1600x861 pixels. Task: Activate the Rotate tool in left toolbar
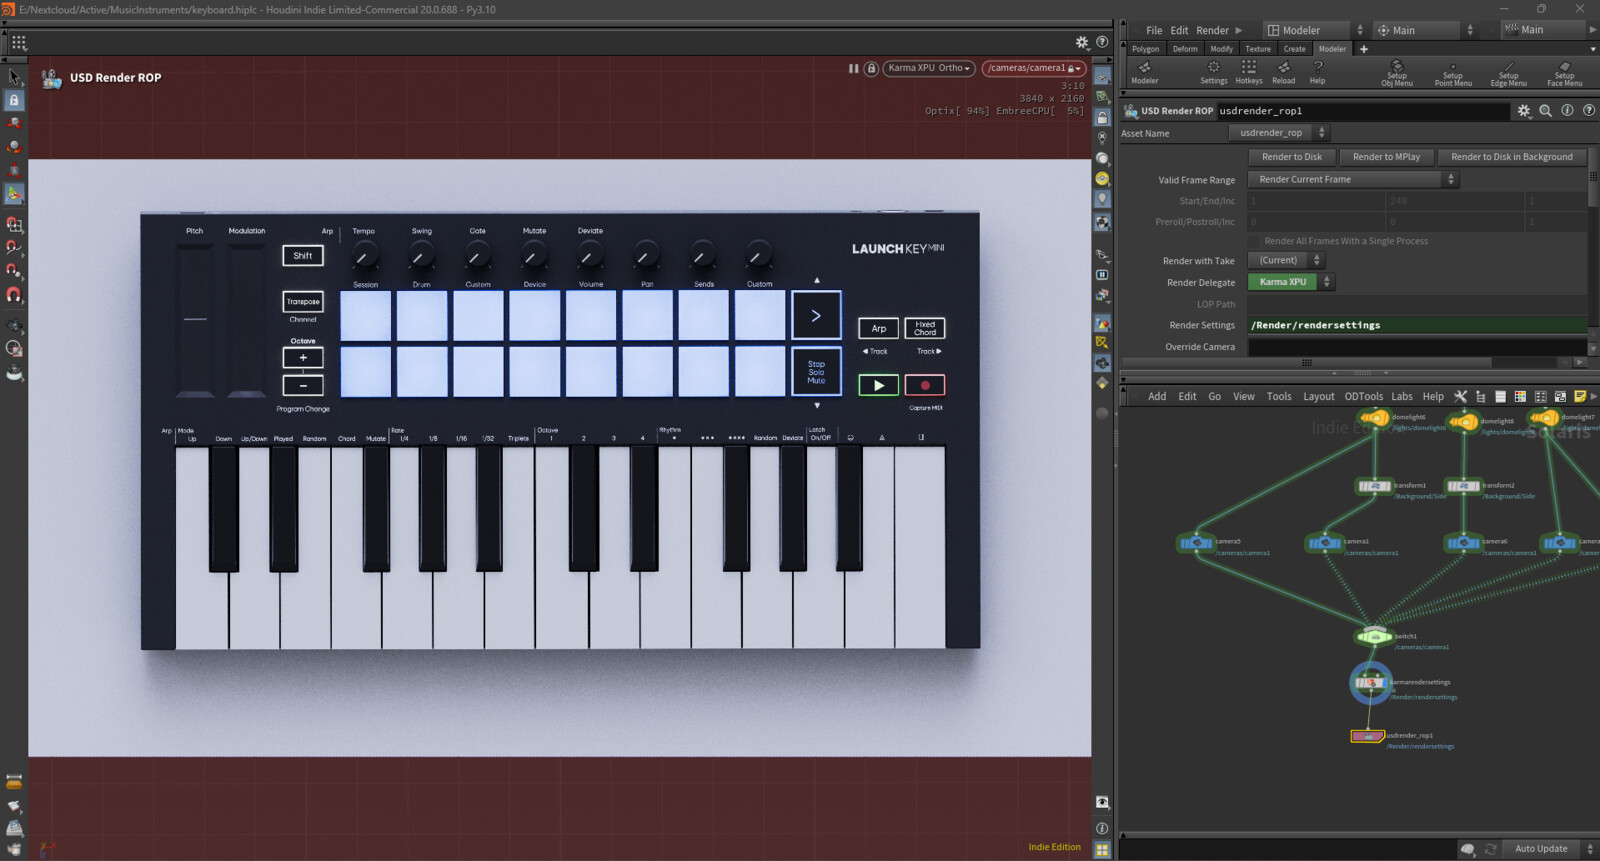(x=14, y=147)
